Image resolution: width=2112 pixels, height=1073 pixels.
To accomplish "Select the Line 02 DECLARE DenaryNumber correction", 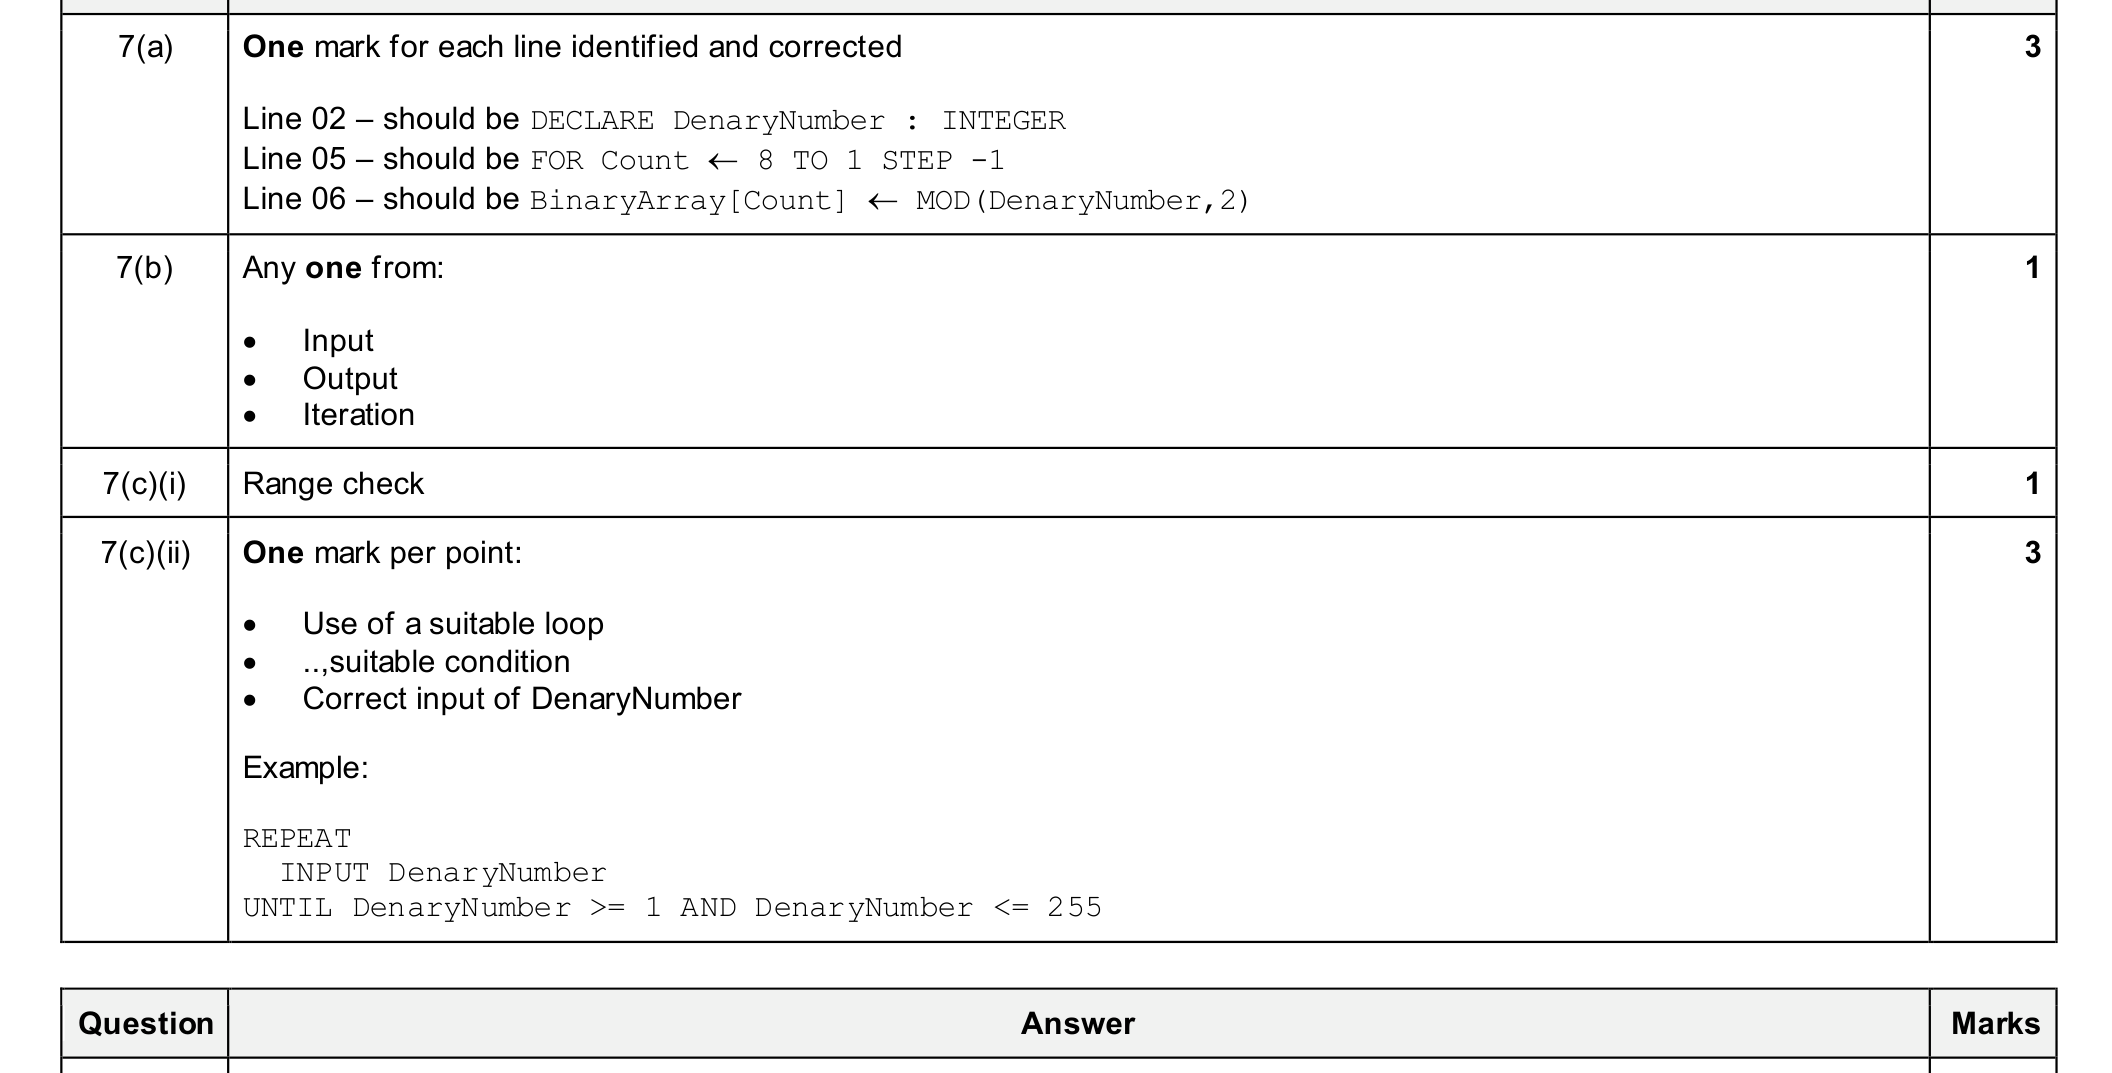I will pyautogui.click(x=654, y=120).
